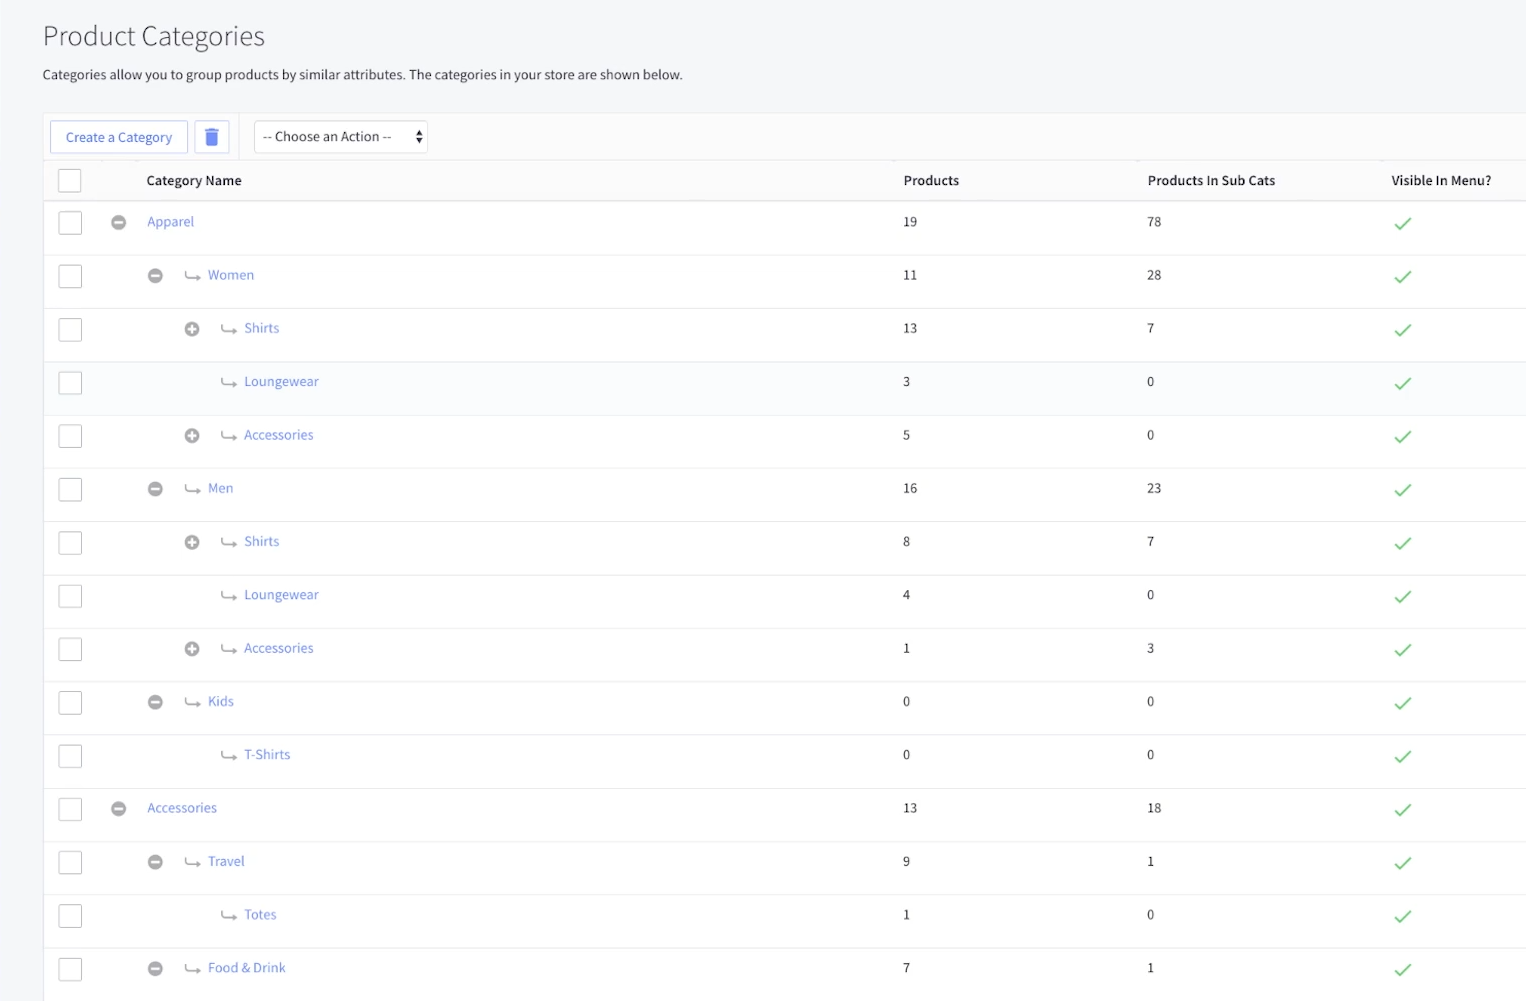
Task: Click the Category Name column header
Action: click(x=194, y=181)
